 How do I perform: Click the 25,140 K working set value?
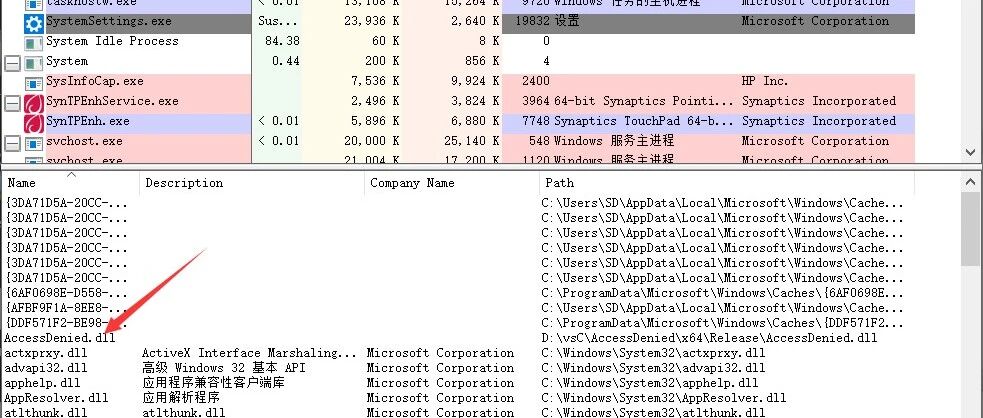(x=472, y=142)
